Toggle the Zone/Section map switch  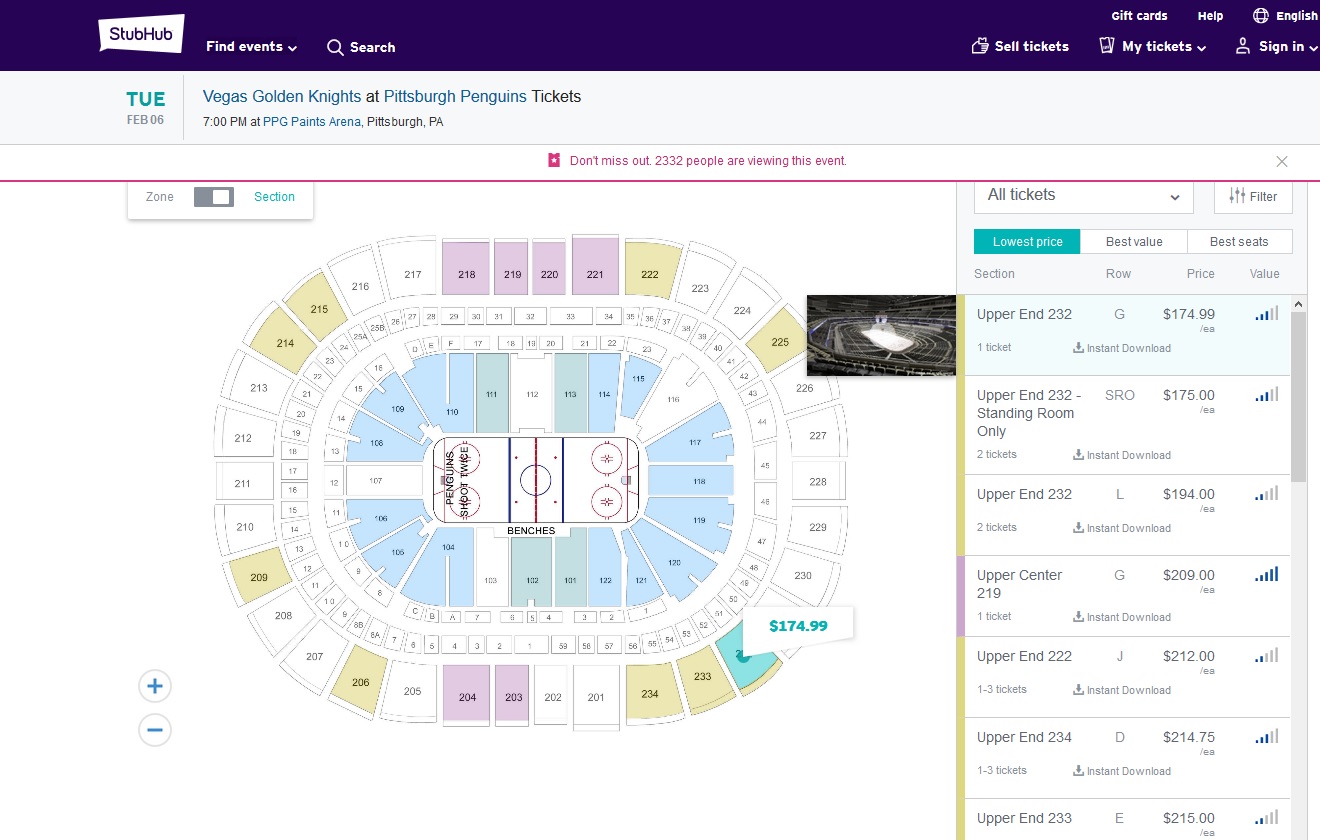pyautogui.click(x=213, y=197)
